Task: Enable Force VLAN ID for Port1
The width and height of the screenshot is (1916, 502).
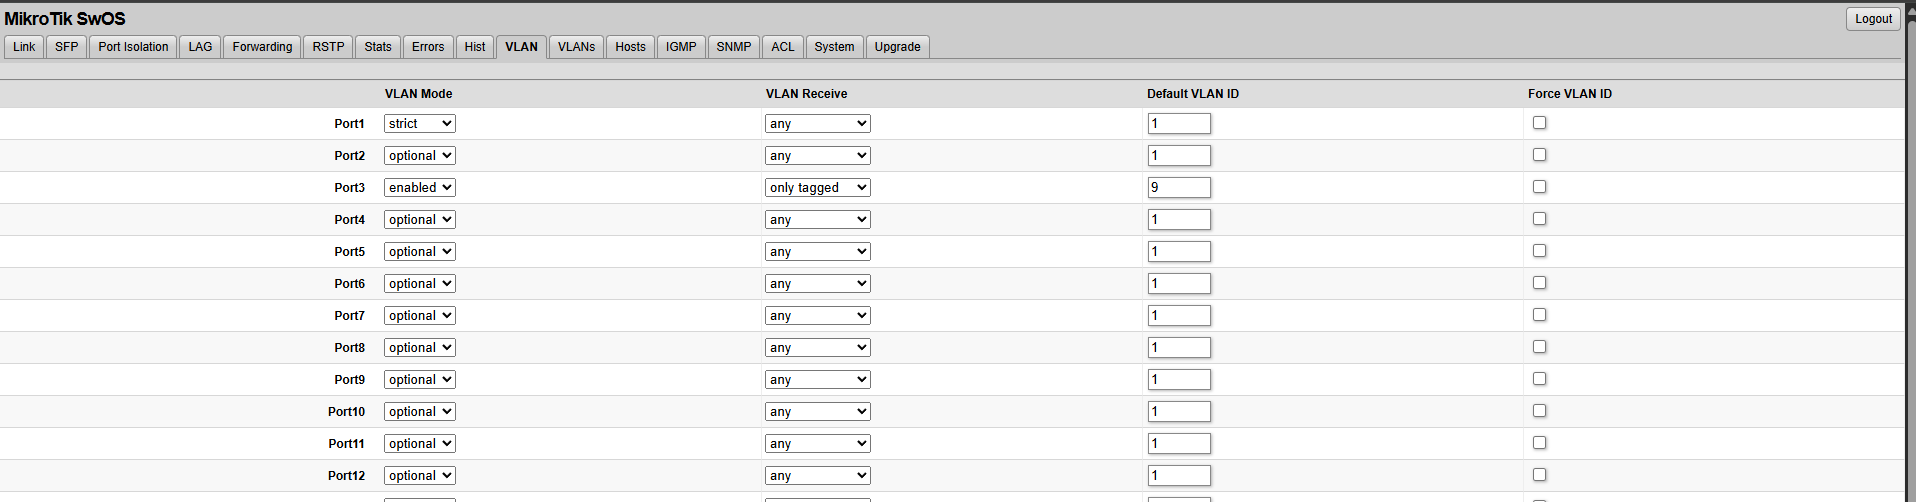Action: point(1539,123)
